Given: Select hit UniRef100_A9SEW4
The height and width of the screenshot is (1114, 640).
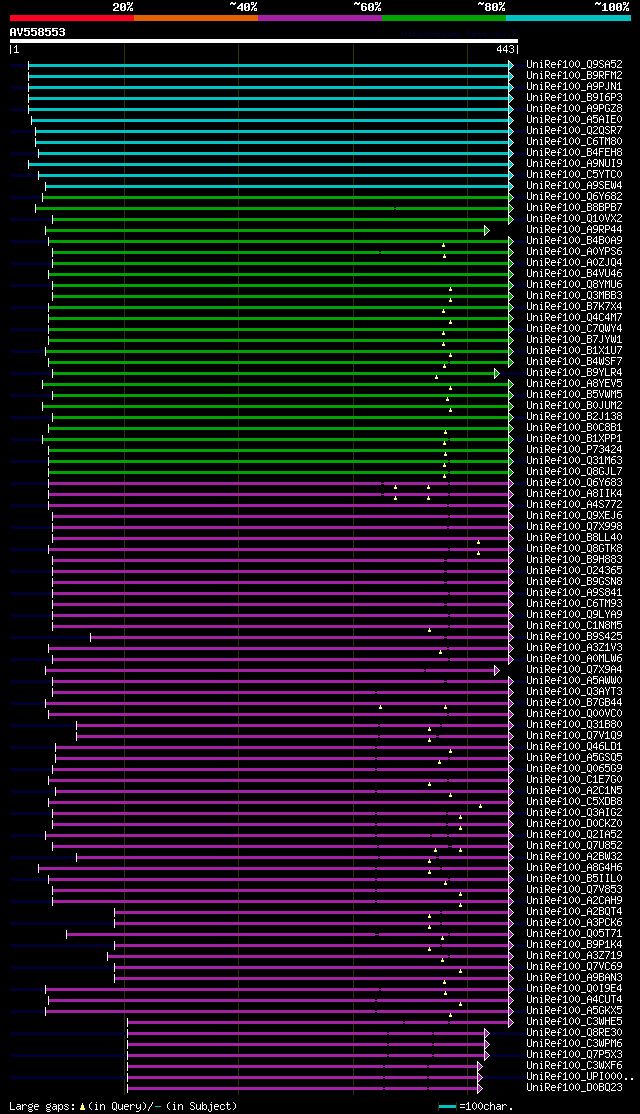Looking at the screenshot, I should click(574, 185).
